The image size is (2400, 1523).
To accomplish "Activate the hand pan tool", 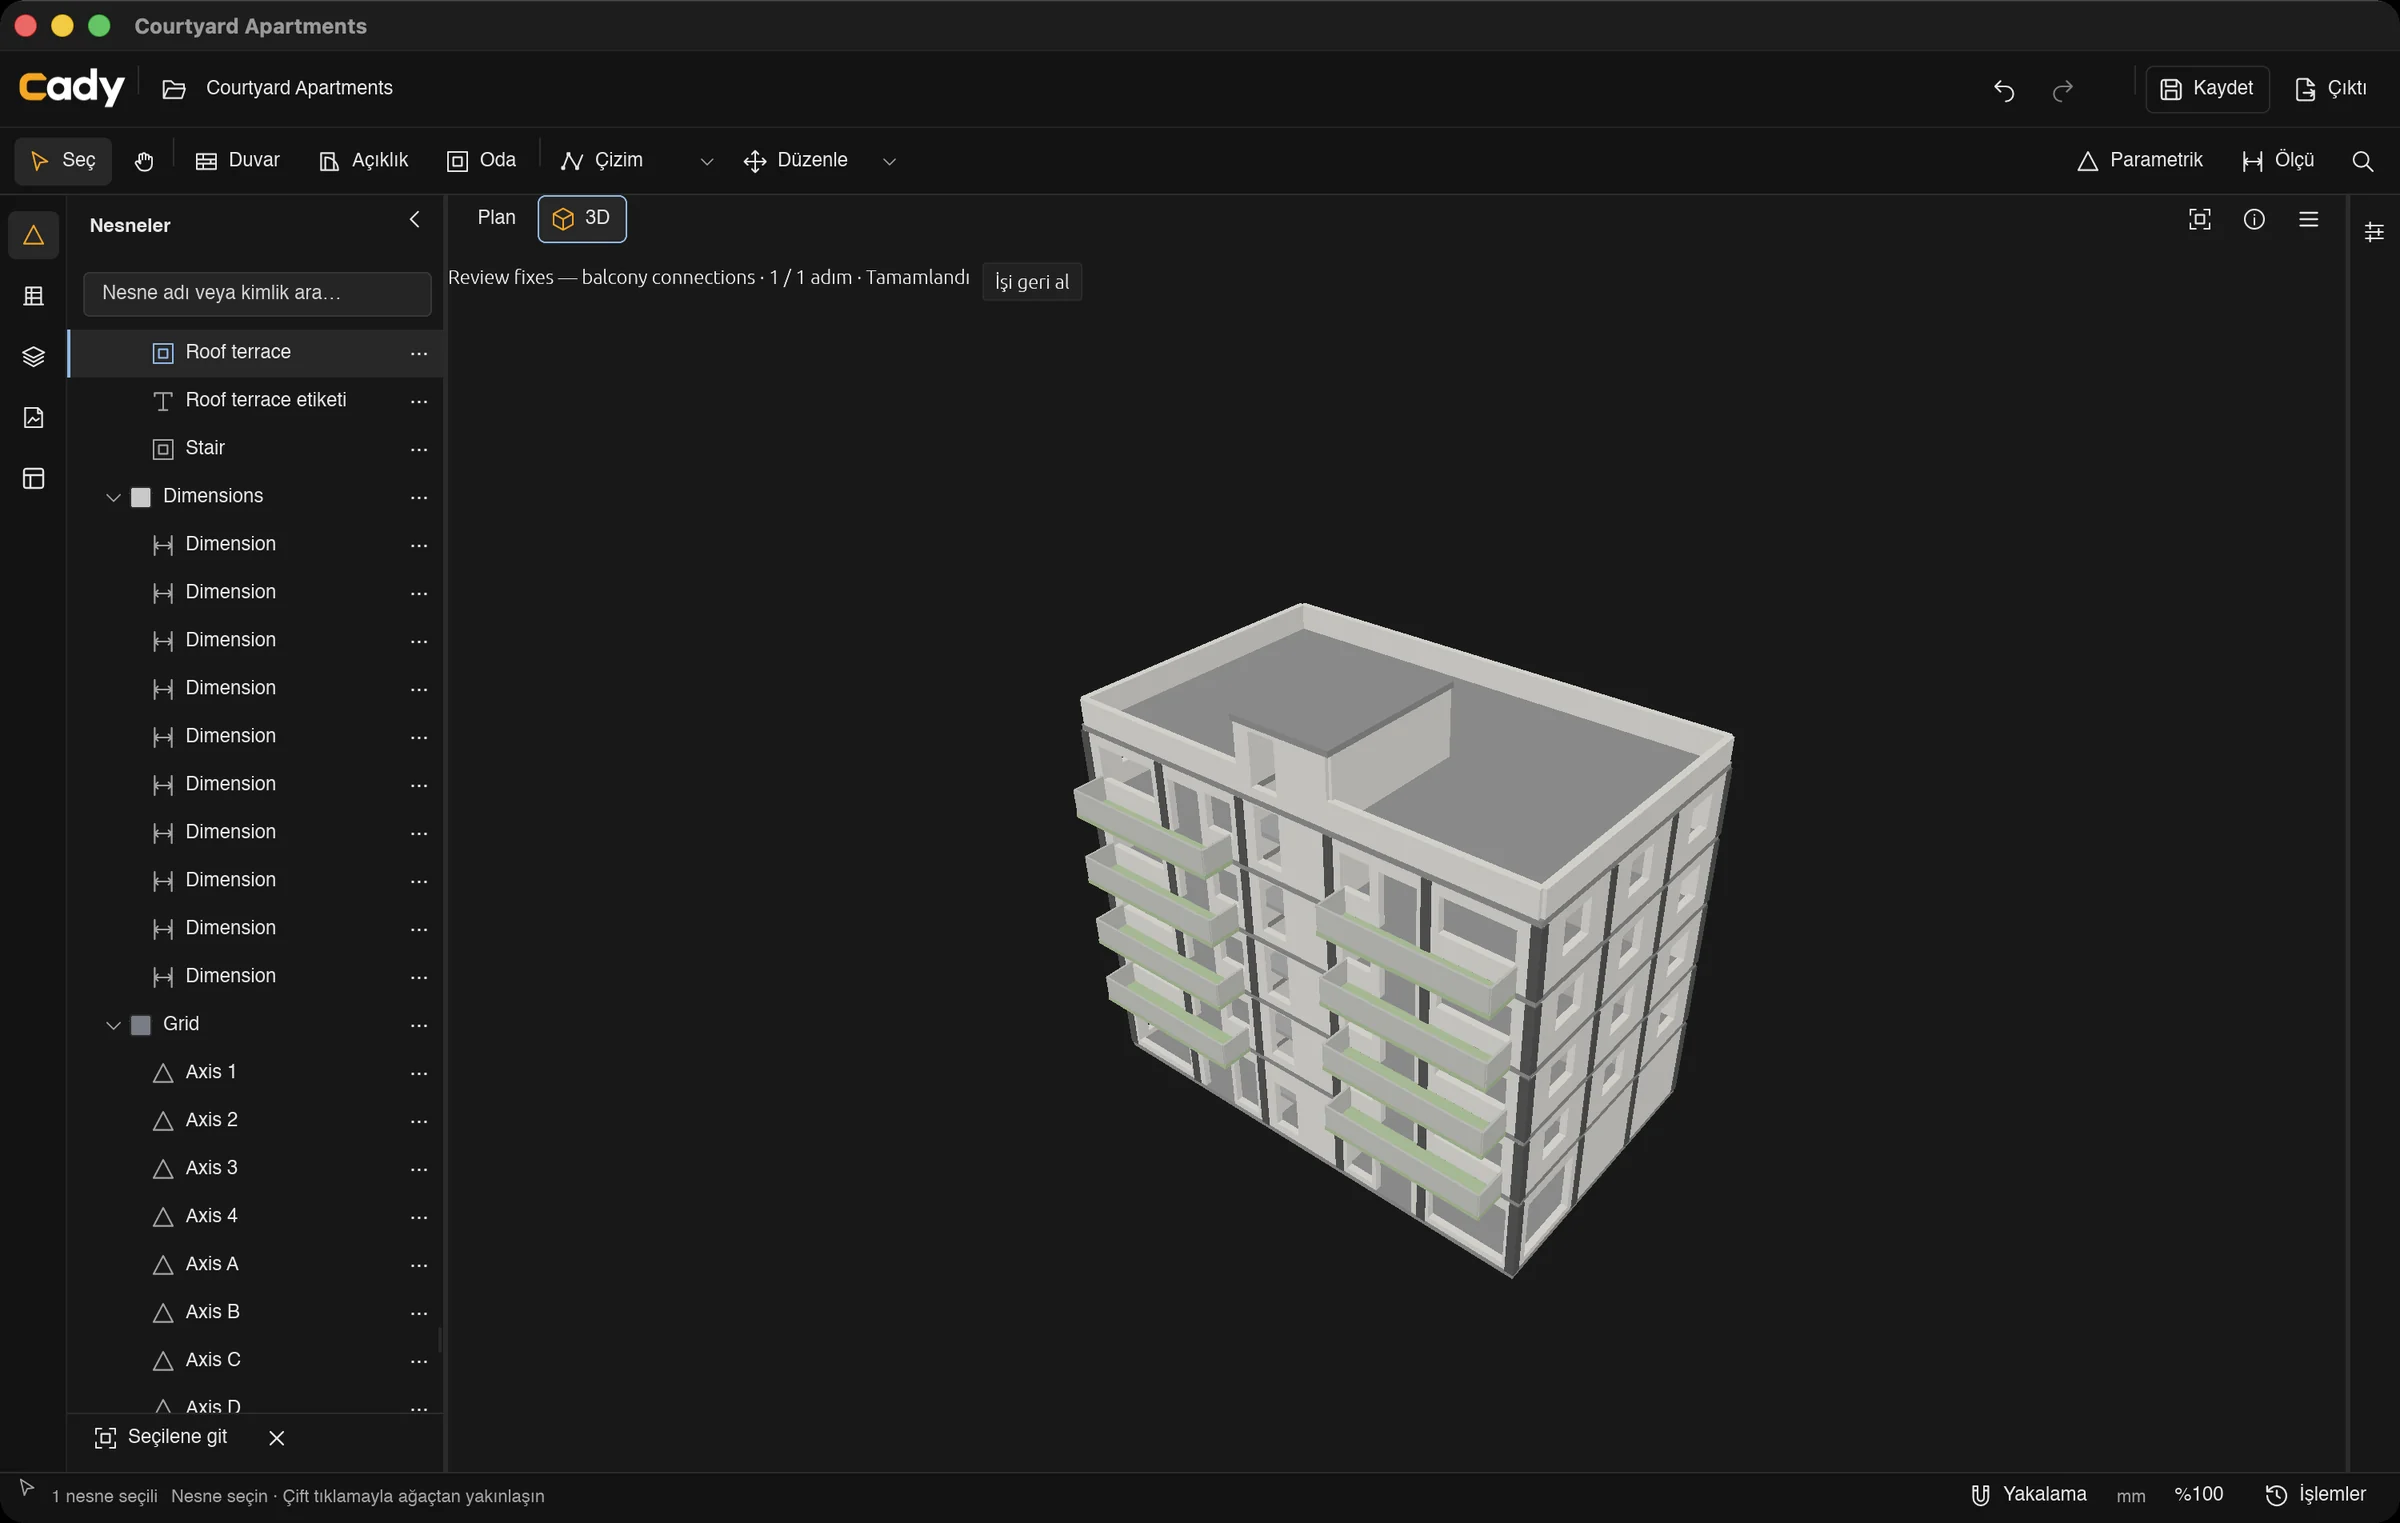I will pos(144,161).
